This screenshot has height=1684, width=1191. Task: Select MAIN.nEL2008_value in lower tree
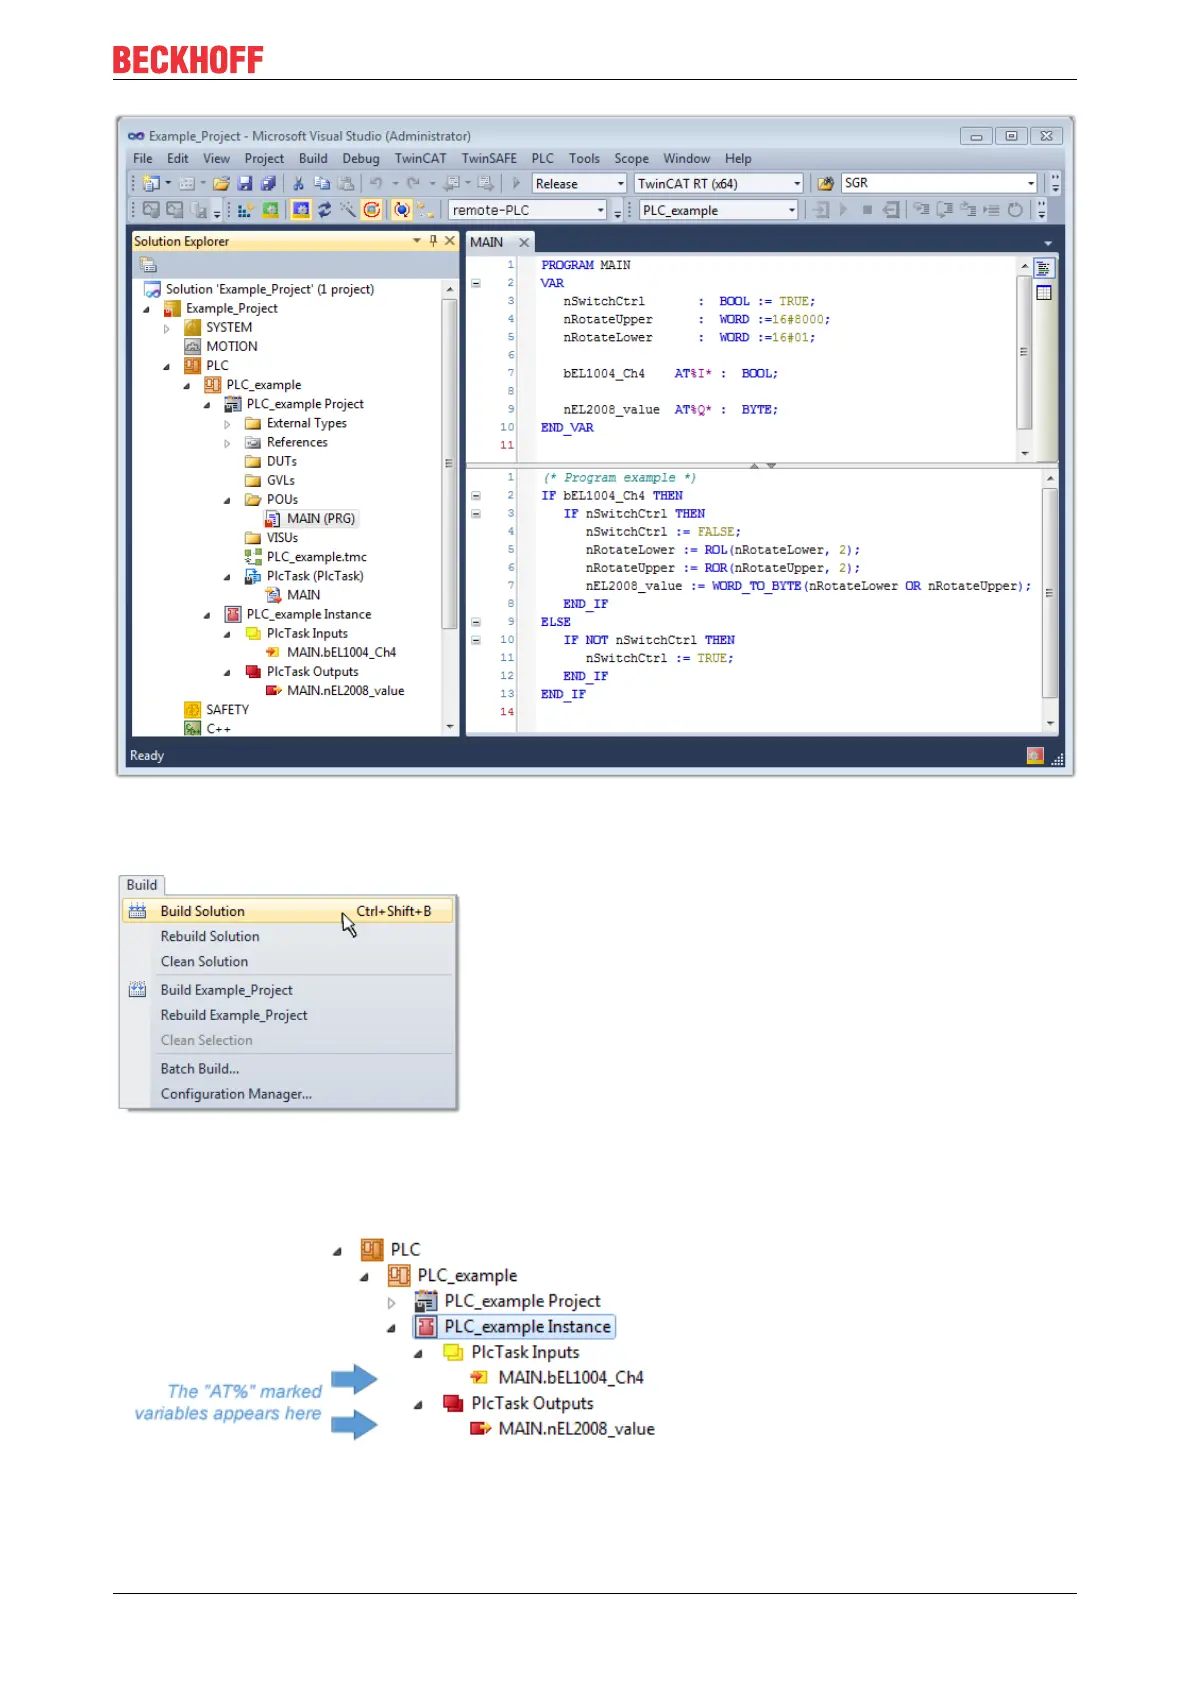coord(576,1429)
